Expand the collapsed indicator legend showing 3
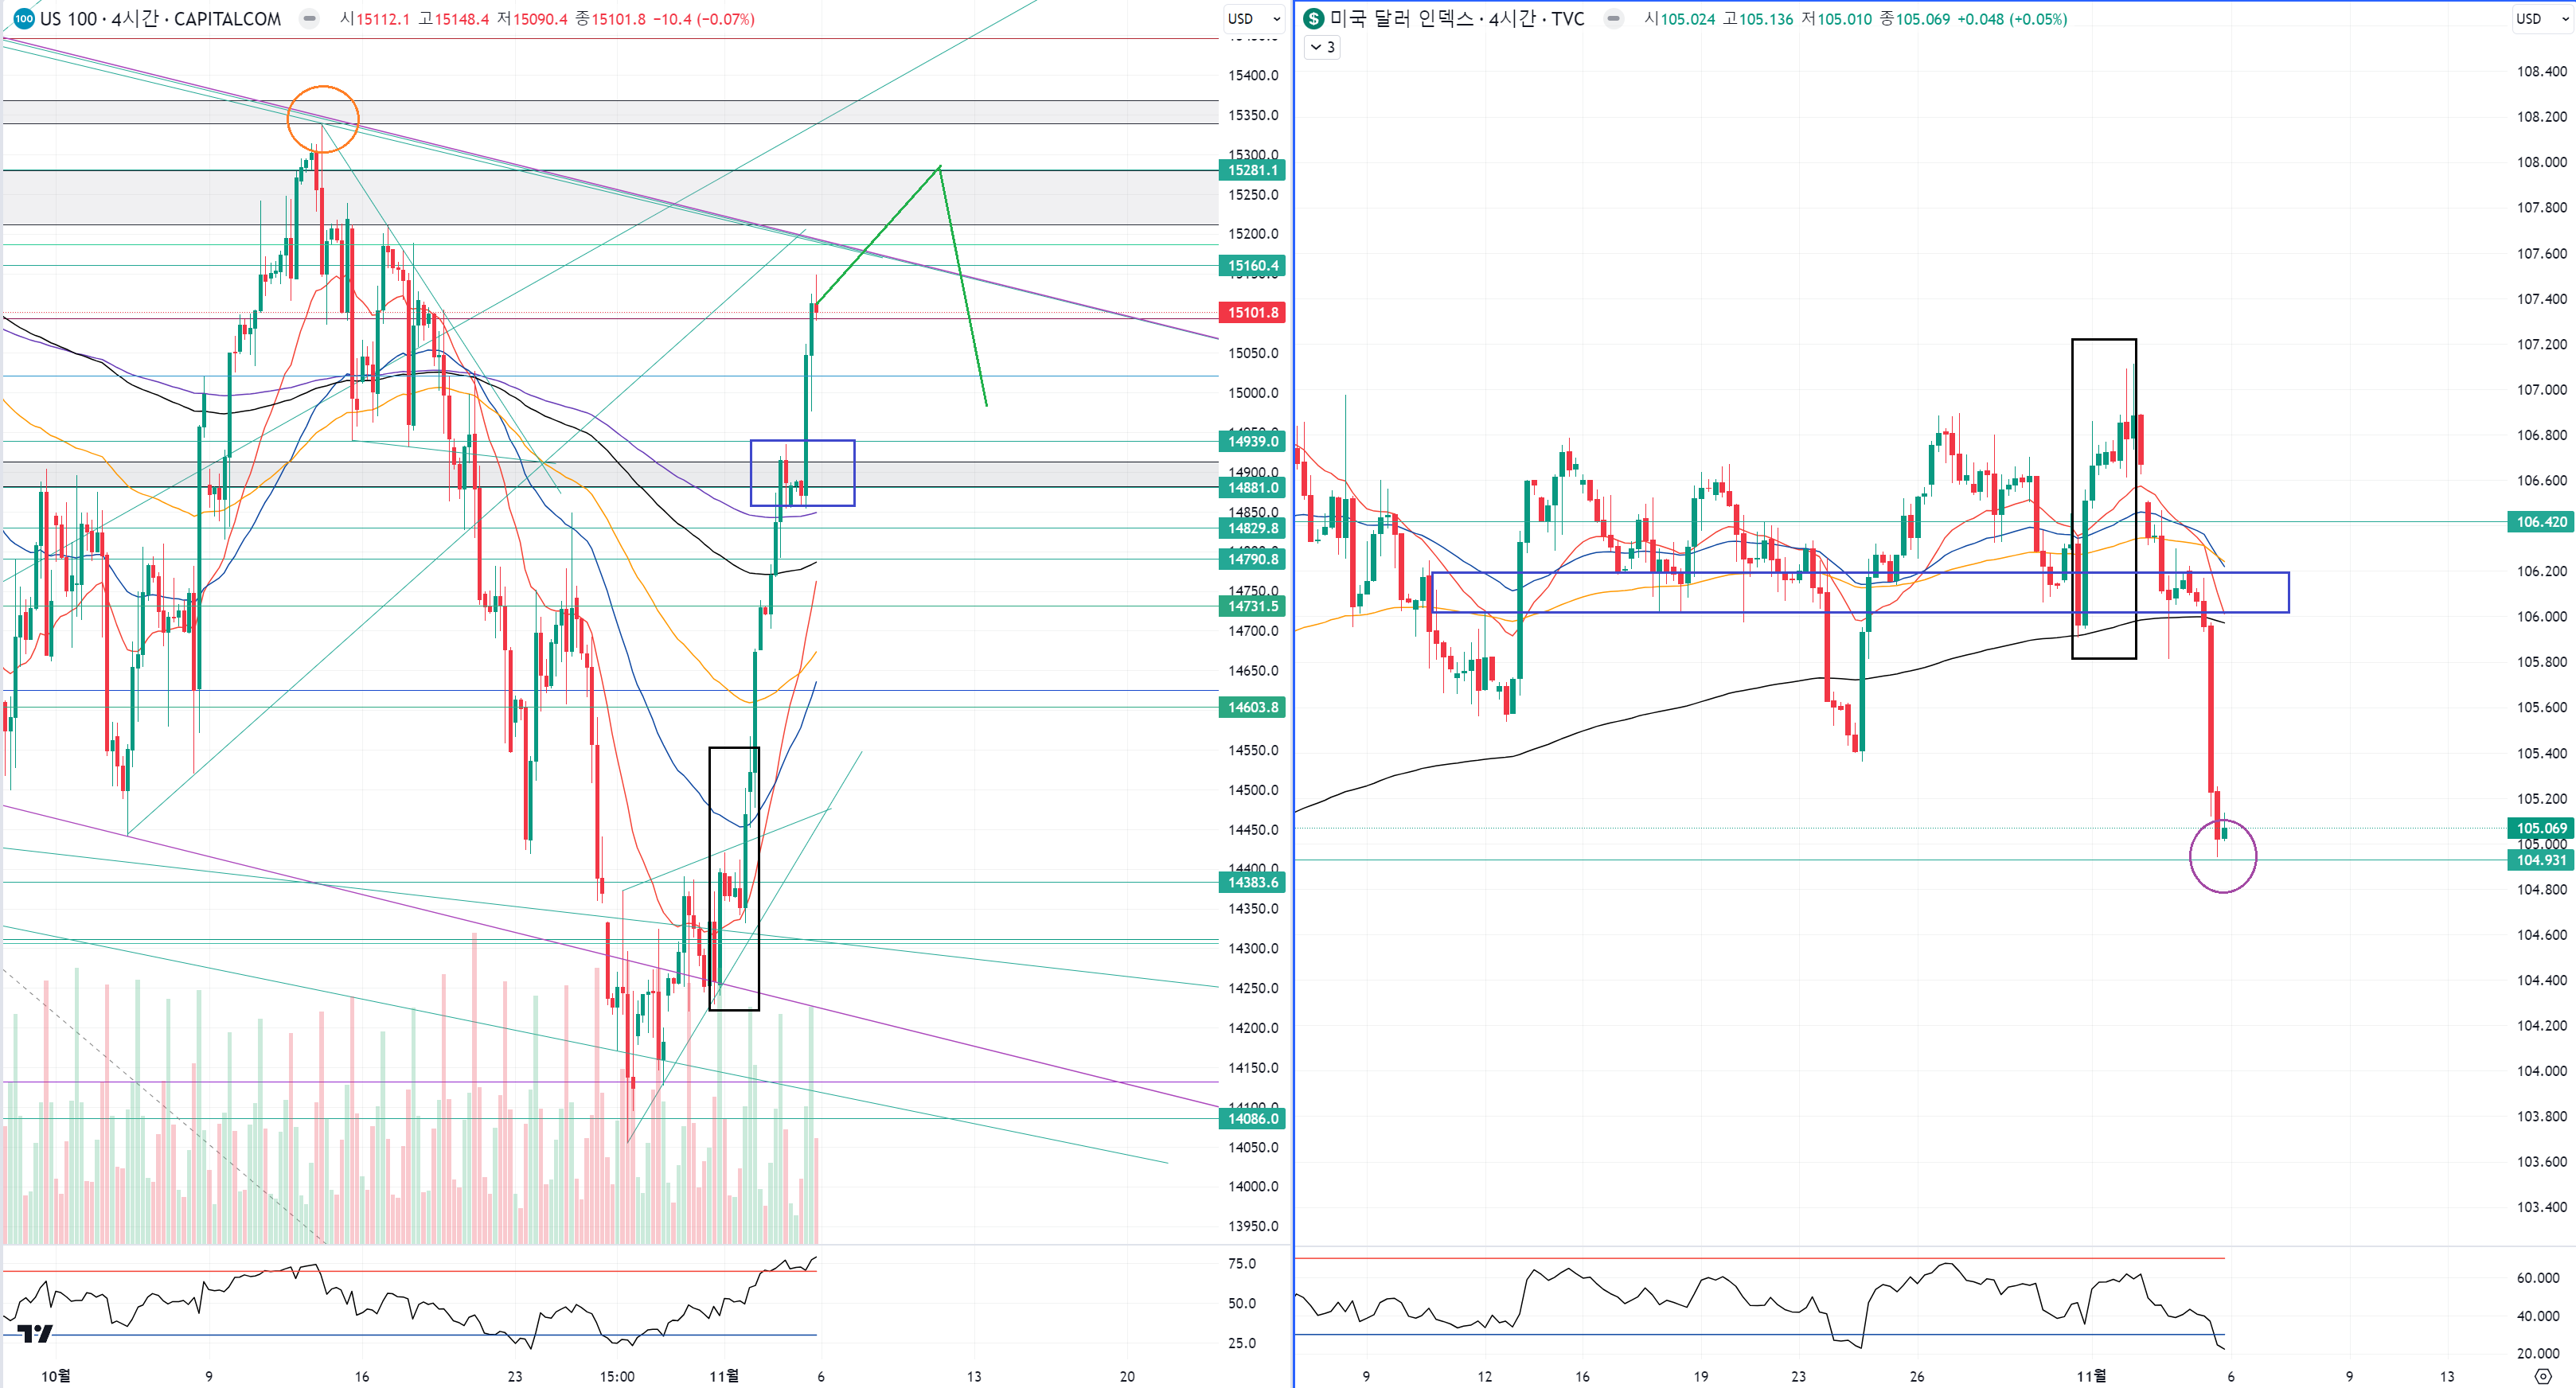2576x1388 pixels. pos(1322,47)
